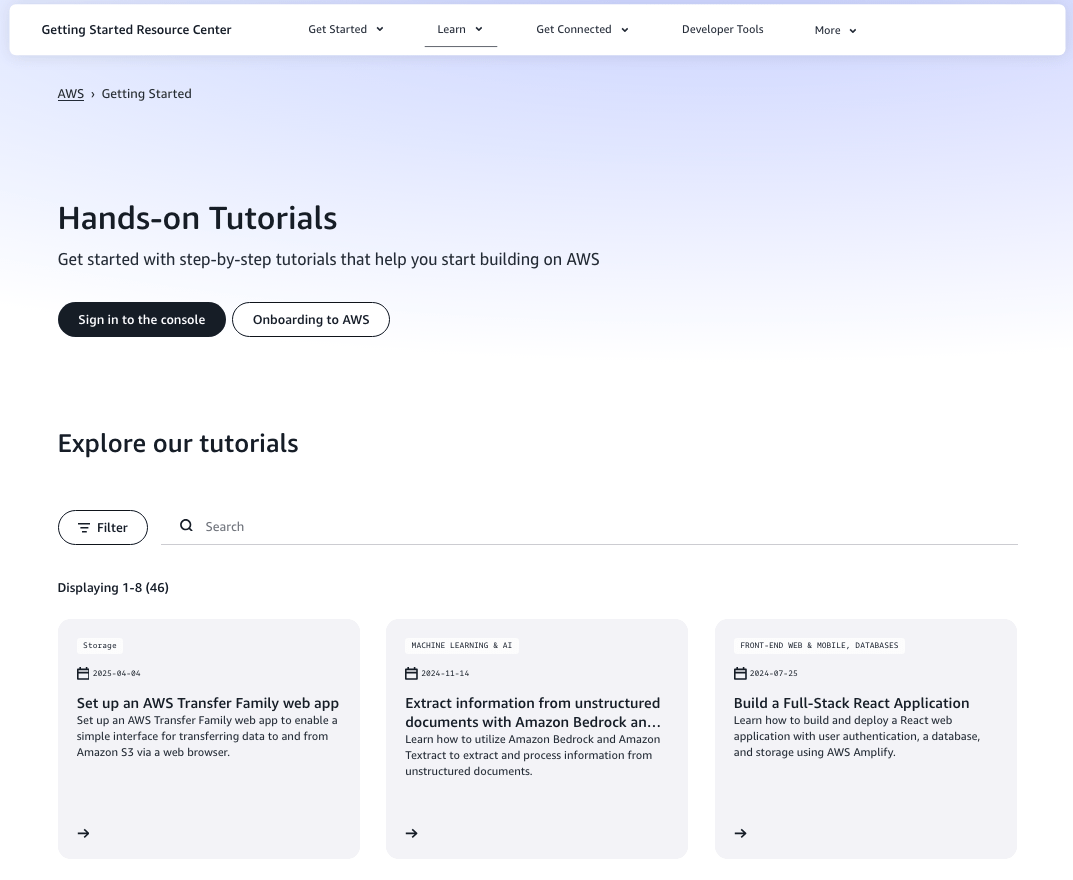Open Extract information from unstructured documents tutorial

[533, 712]
